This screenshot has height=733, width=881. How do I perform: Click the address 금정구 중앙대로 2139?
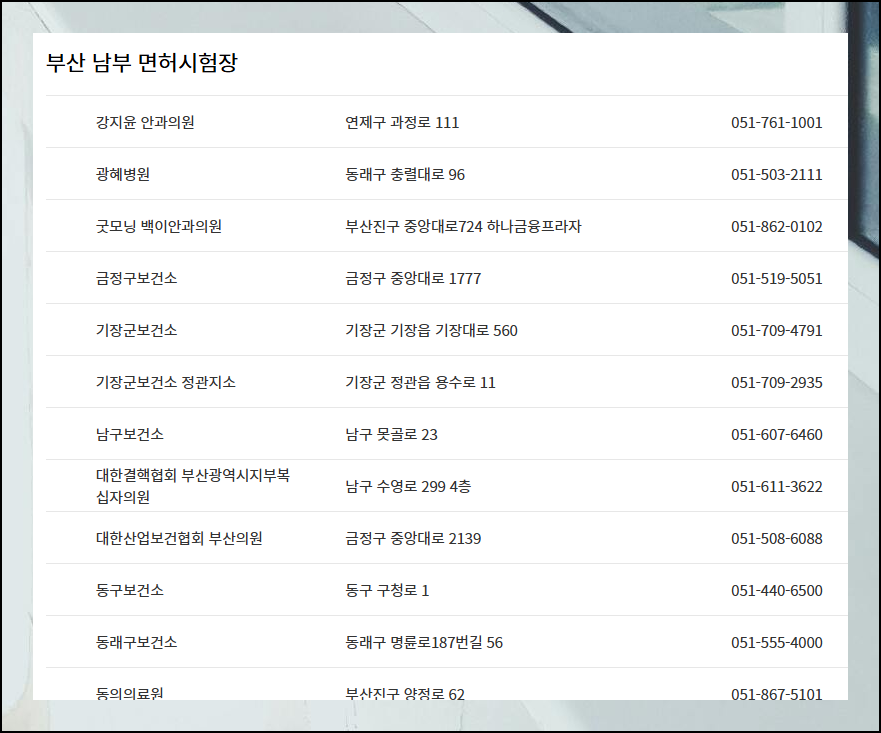(x=413, y=539)
